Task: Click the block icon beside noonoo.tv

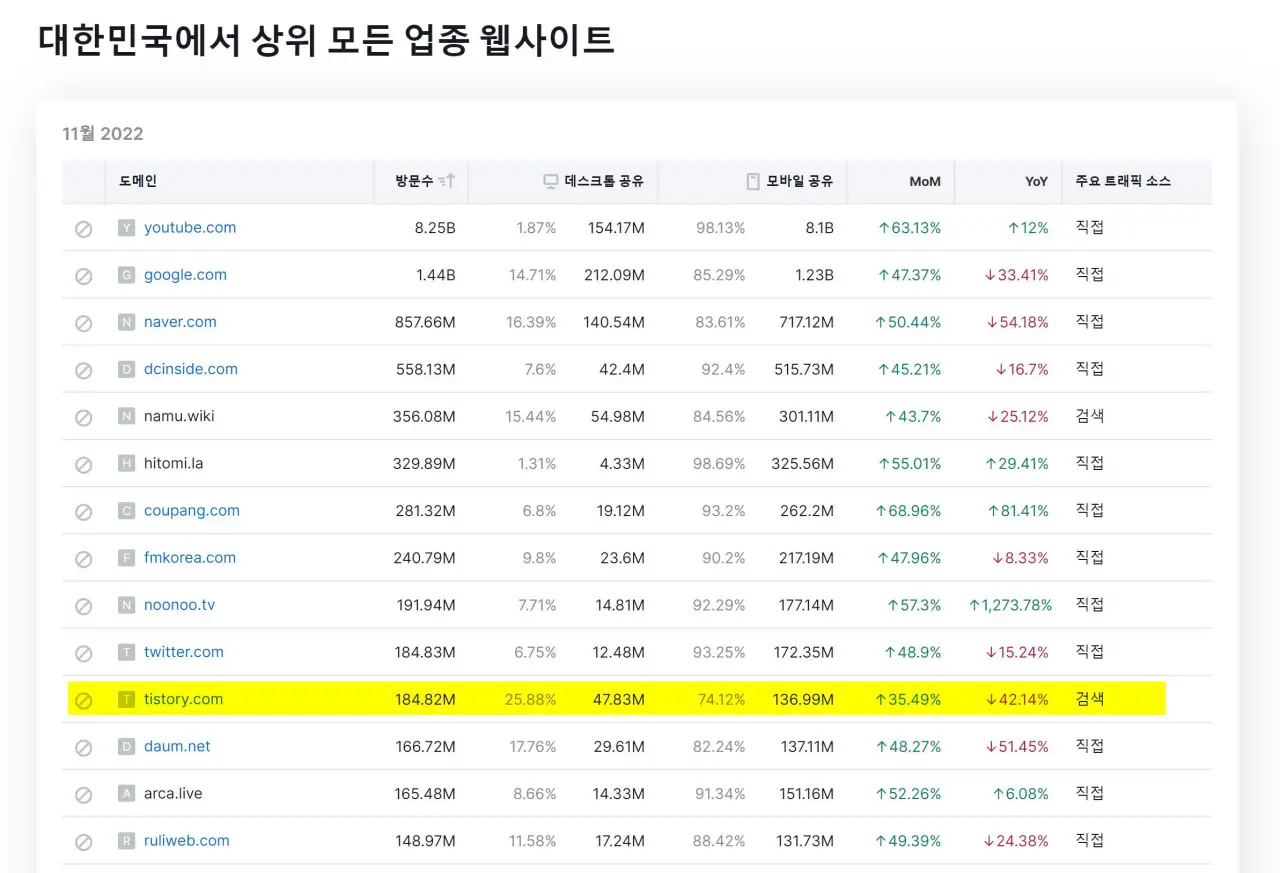Action: tap(84, 606)
